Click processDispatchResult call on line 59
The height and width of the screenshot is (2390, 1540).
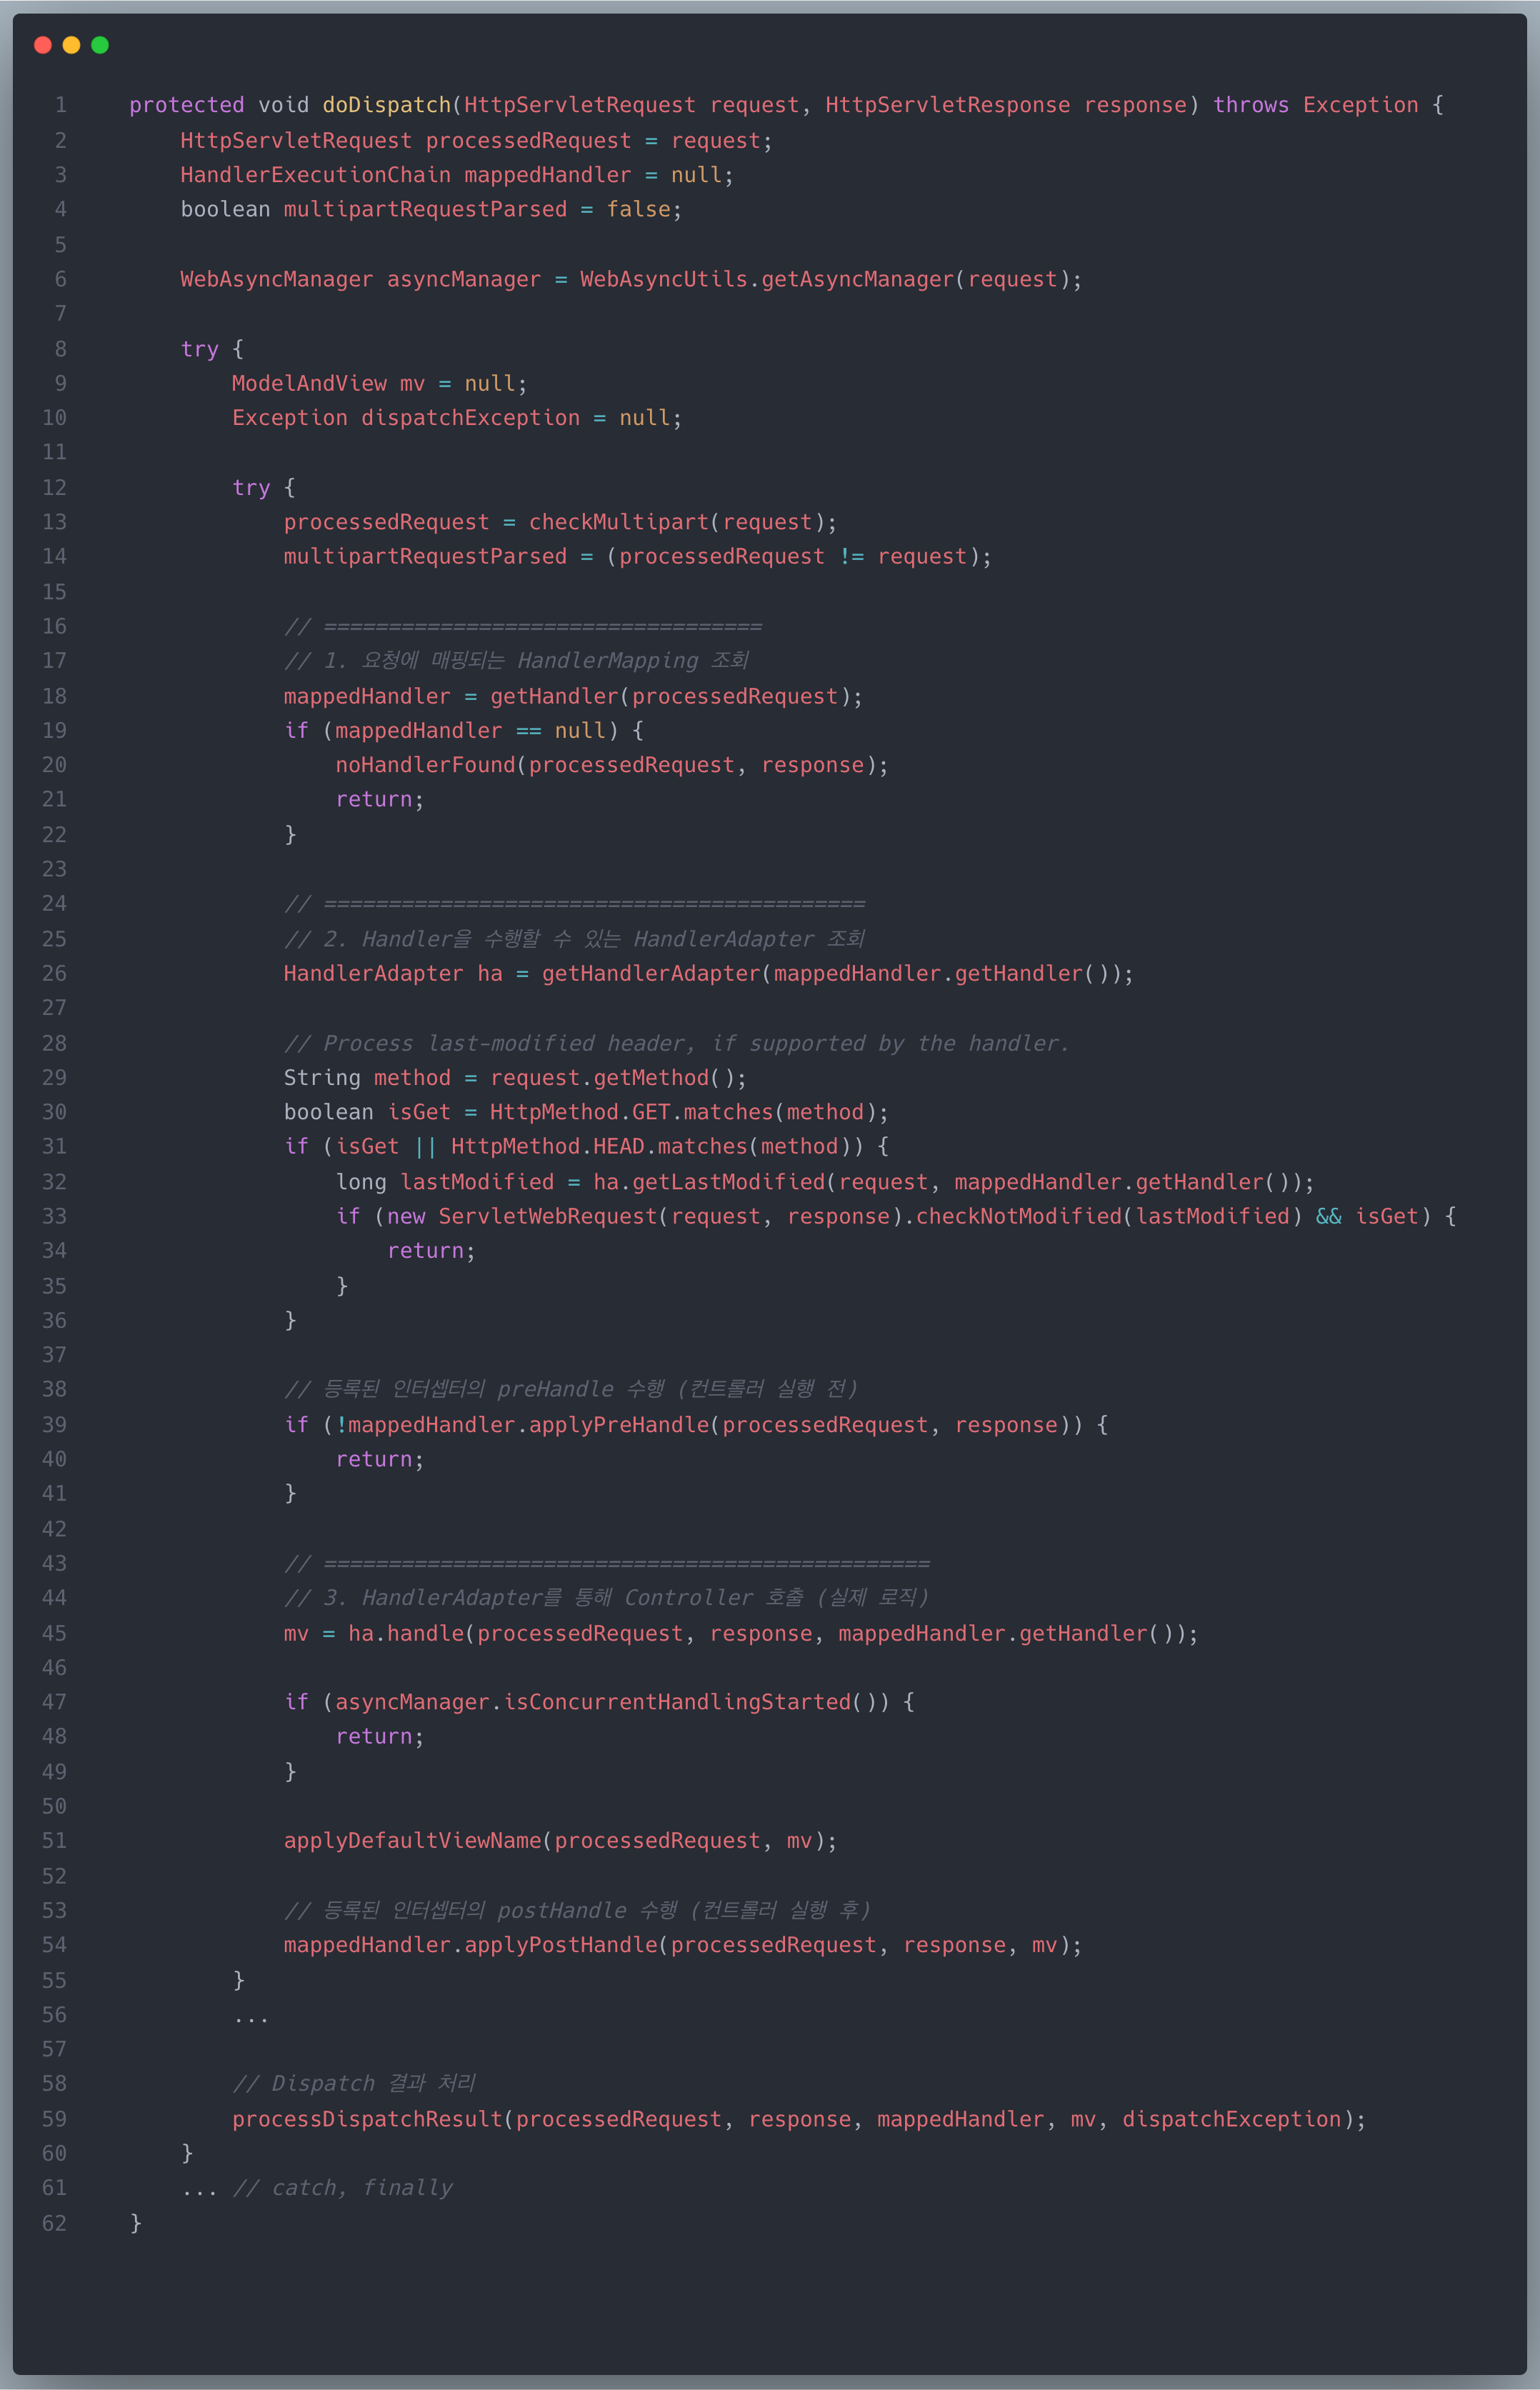(x=367, y=2119)
